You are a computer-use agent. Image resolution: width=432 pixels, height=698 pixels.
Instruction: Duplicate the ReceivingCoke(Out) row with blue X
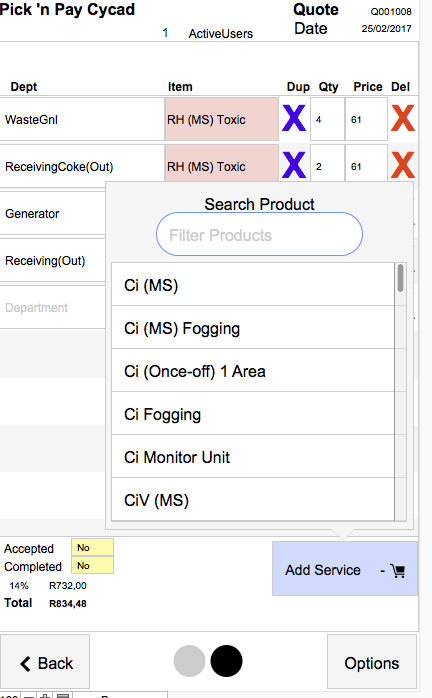point(294,165)
